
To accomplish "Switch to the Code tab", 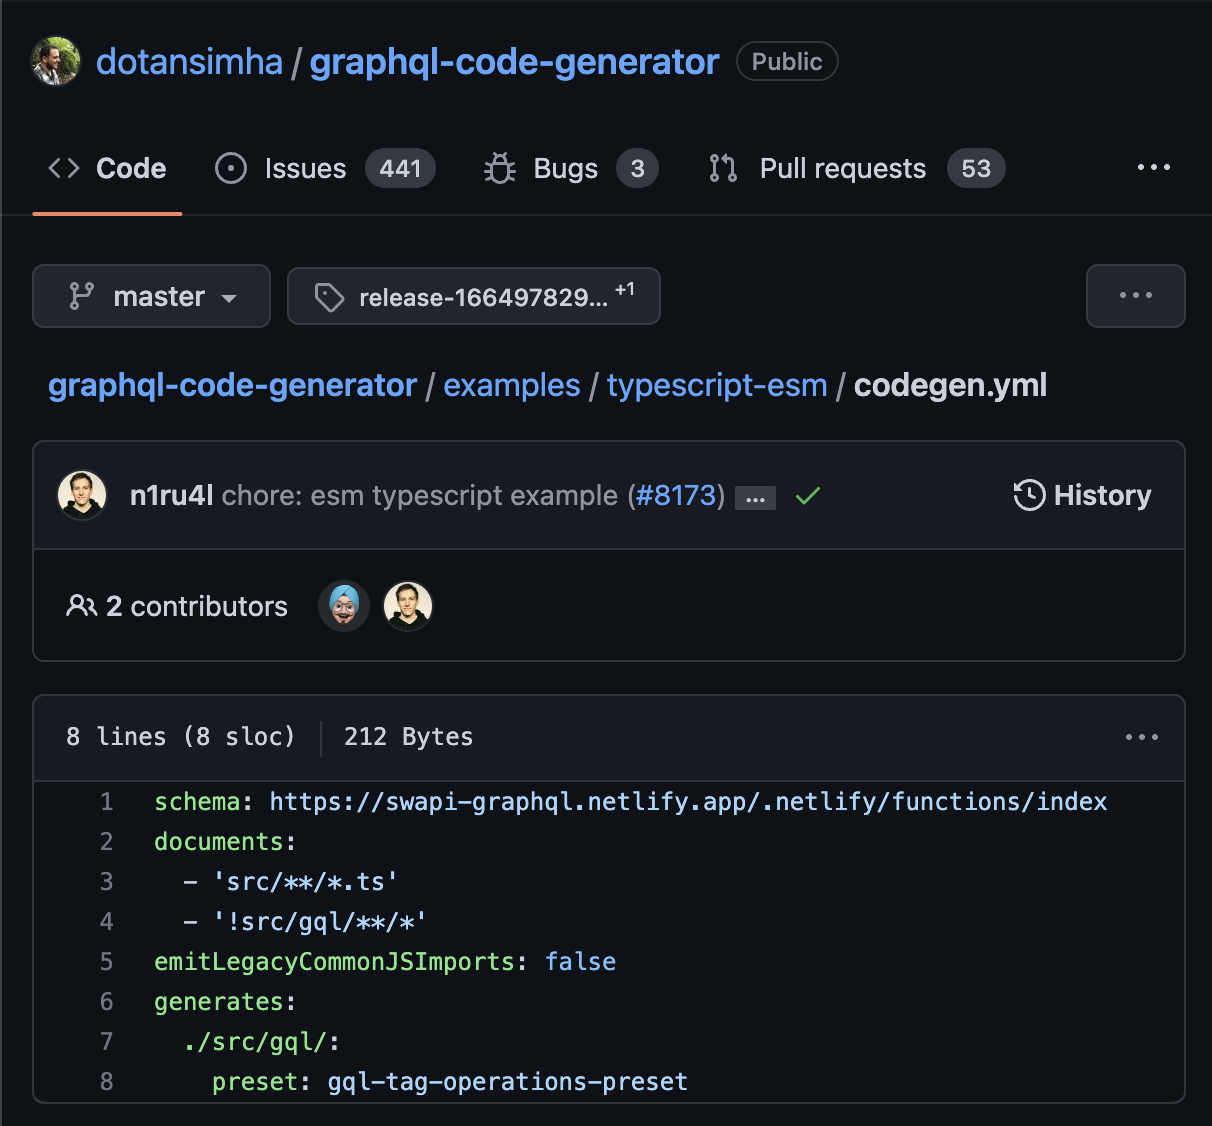I will (107, 168).
